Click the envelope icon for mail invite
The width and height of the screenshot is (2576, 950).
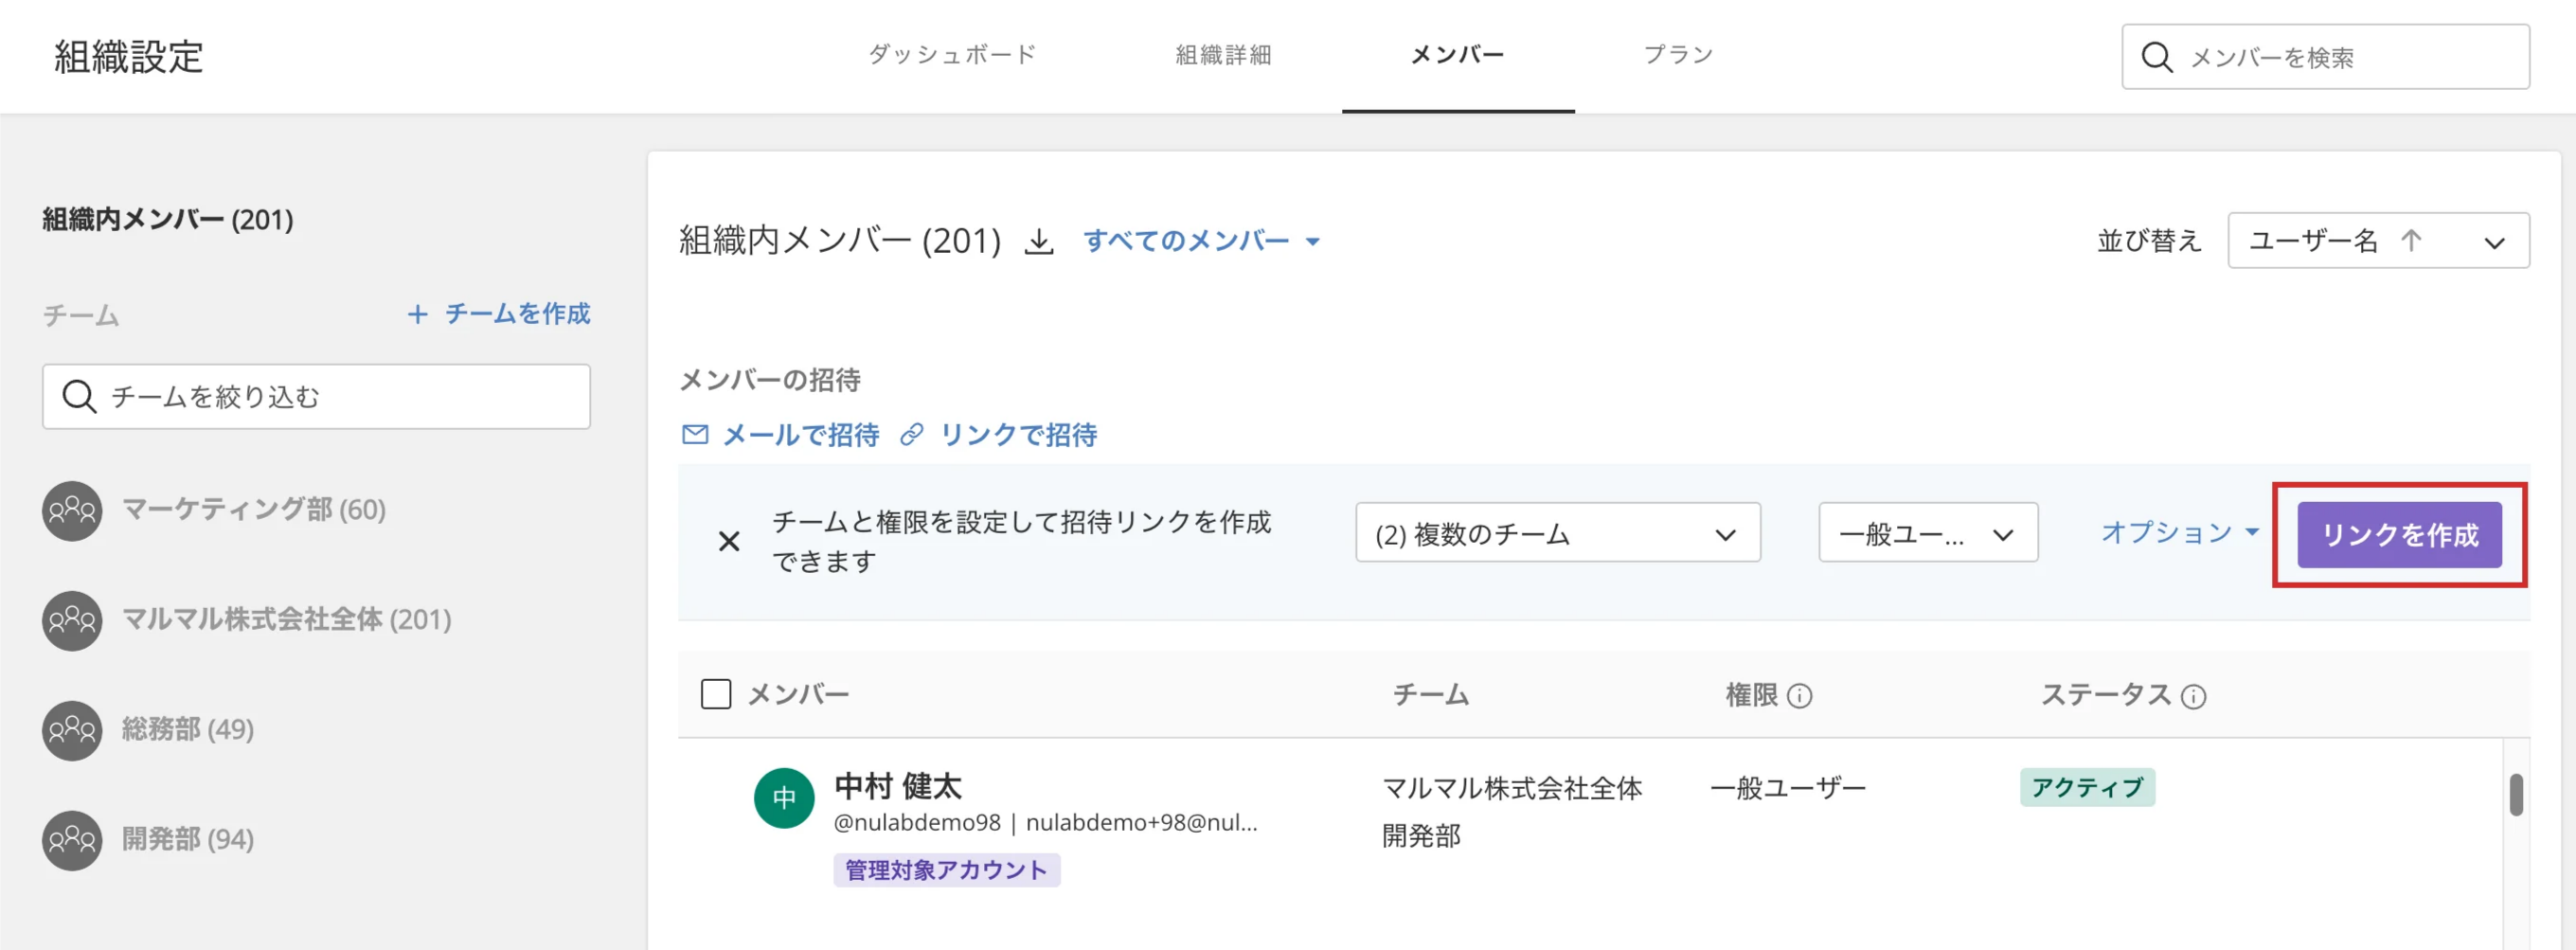(x=695, y=434)
